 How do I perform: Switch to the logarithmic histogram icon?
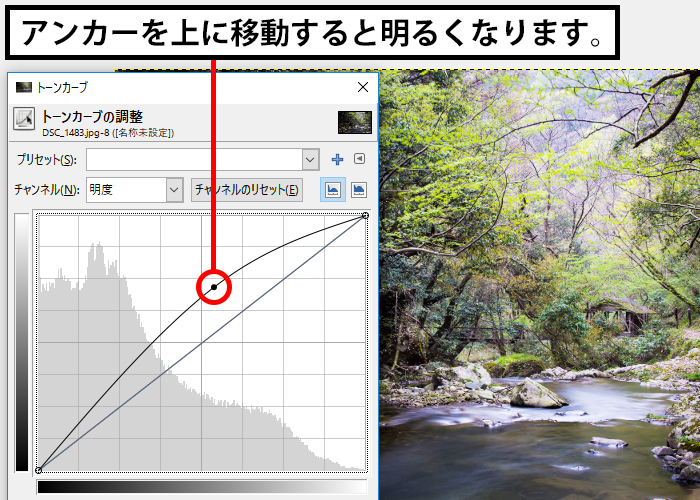(358, 190)
